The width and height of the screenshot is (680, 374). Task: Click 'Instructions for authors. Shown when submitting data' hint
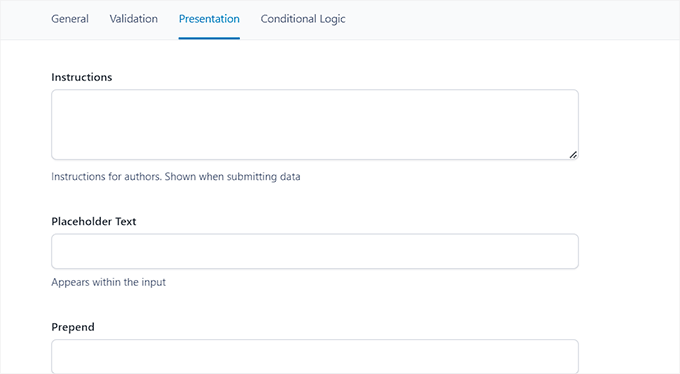coord(176,177)
